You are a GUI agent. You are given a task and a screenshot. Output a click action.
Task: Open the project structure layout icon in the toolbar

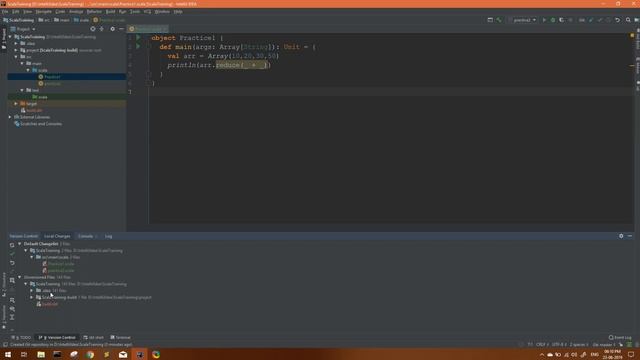click(x=490, y=20)
